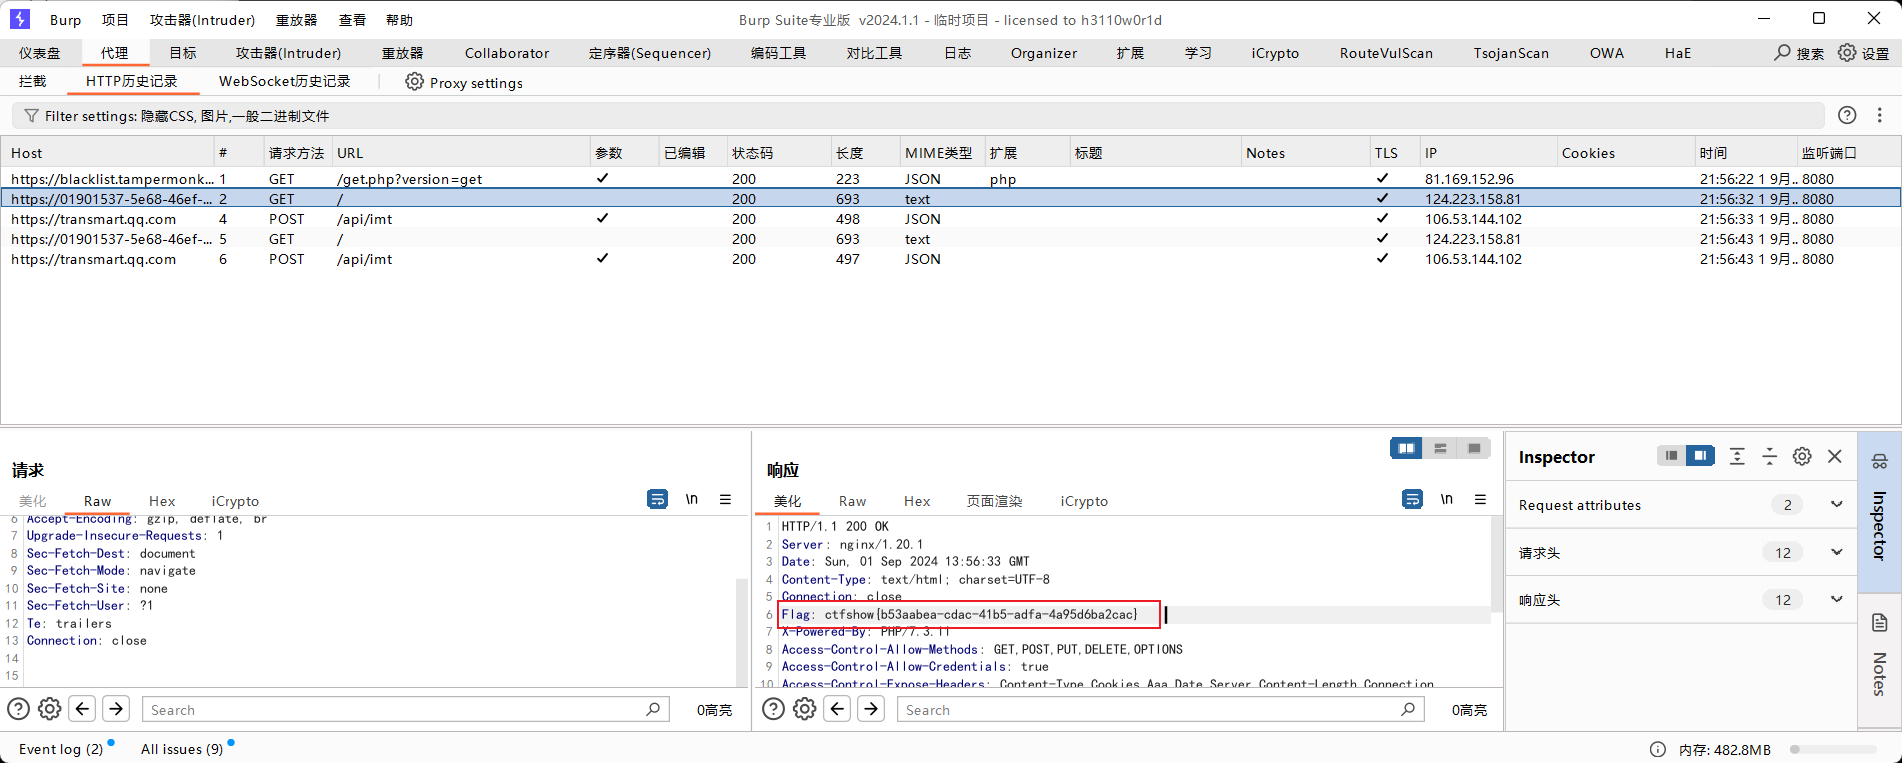
Task: Open the search magnifier icon in top bar
Action: (x=1782, y=53)
